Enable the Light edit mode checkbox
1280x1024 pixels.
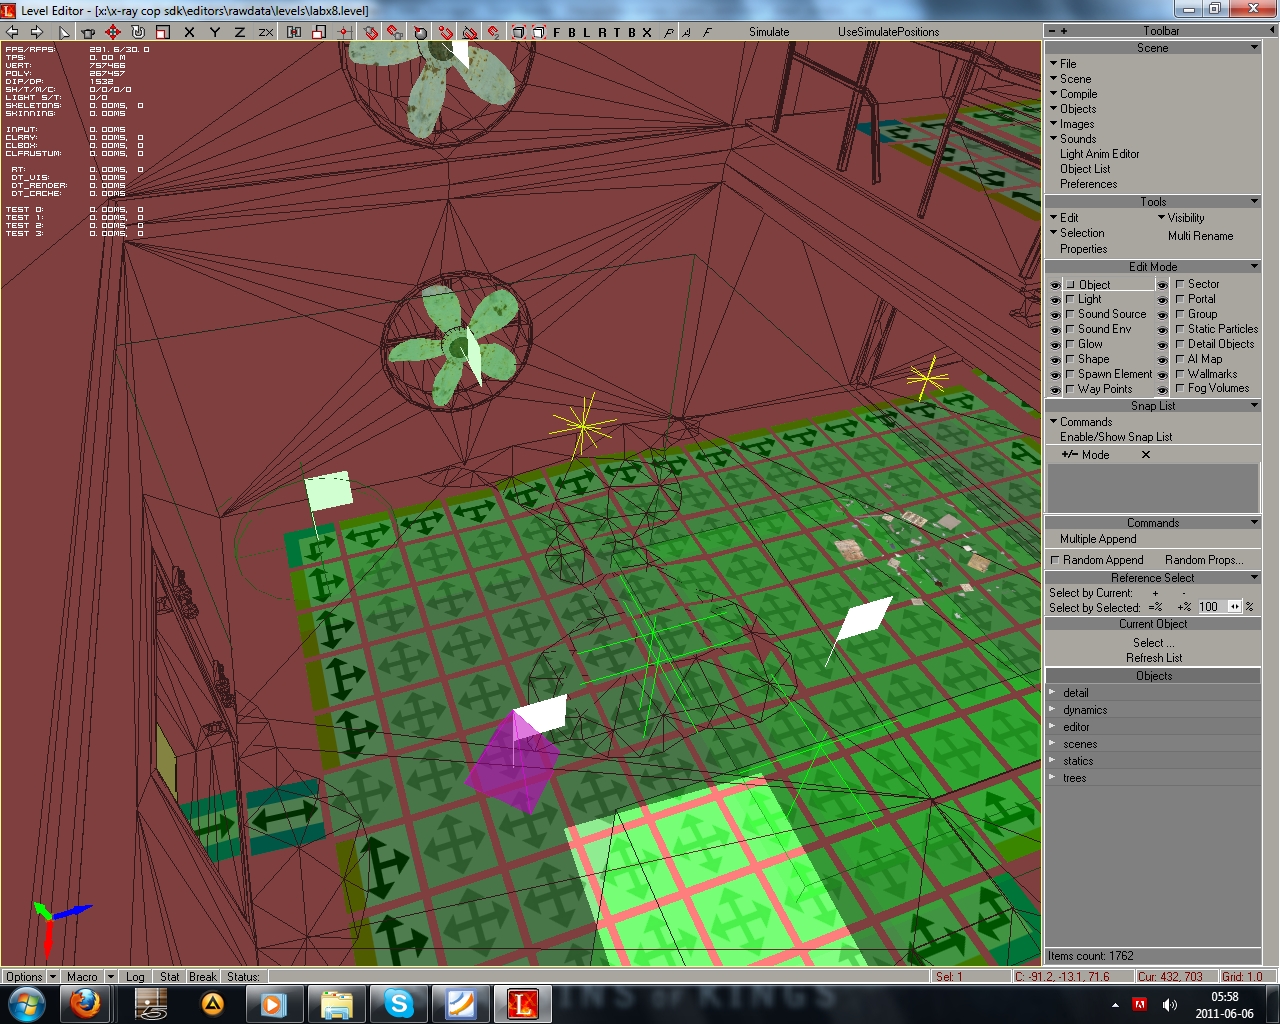tap(1070, 299)
